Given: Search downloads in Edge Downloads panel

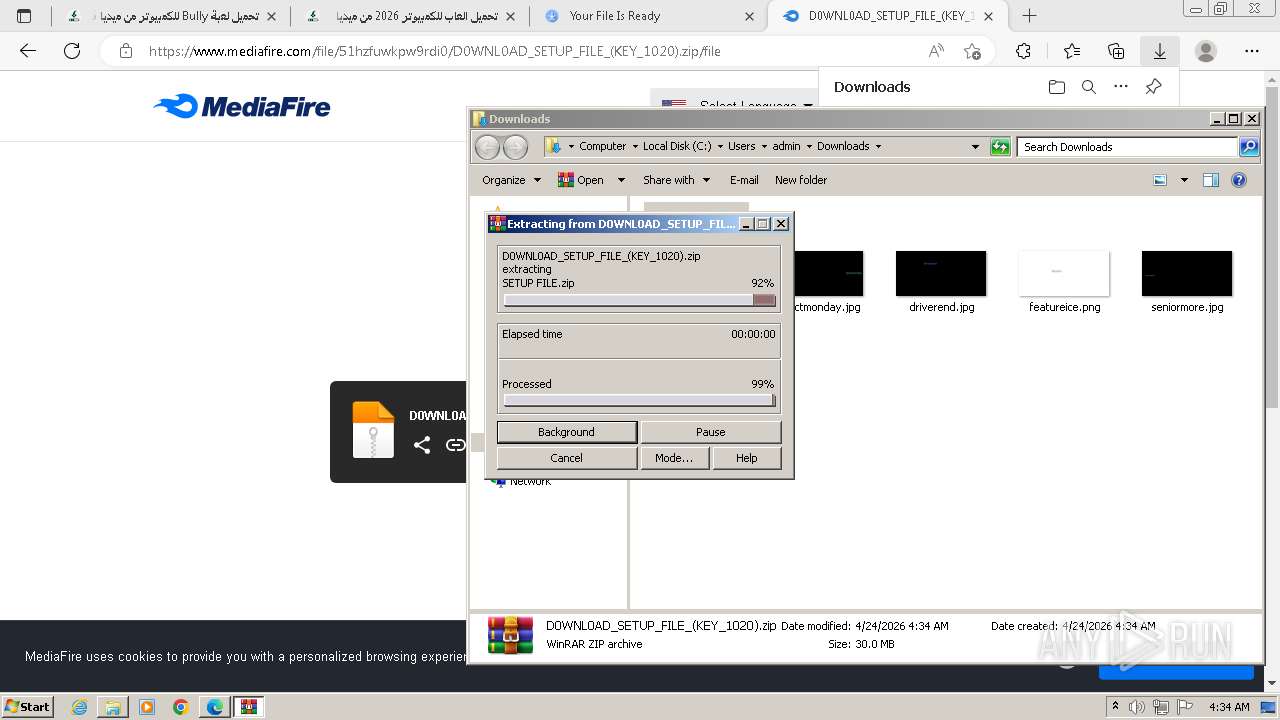Looking at the screenshot, I should point(1089,87).
